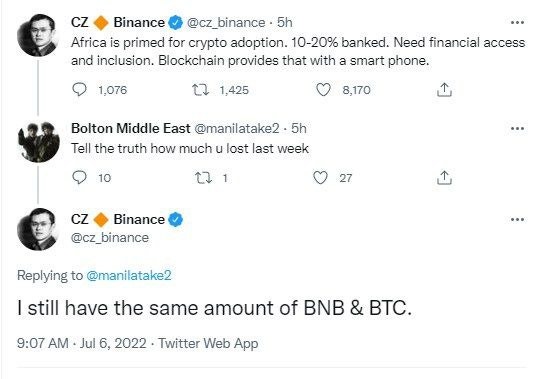
Task: View Bolton Middle East's avatar picture
Action: pyautogui.click(x=38, y=142)
